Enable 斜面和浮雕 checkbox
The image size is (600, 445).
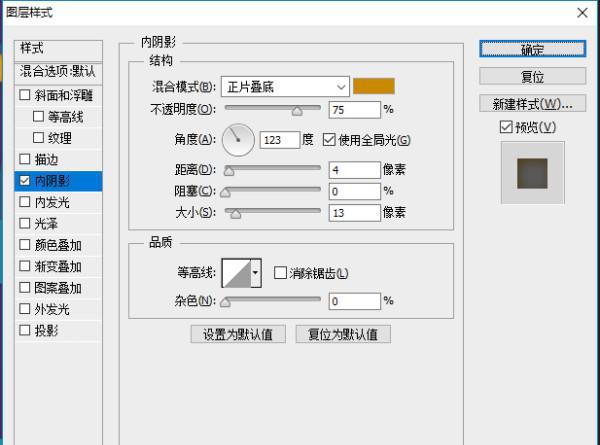point(25,95)
